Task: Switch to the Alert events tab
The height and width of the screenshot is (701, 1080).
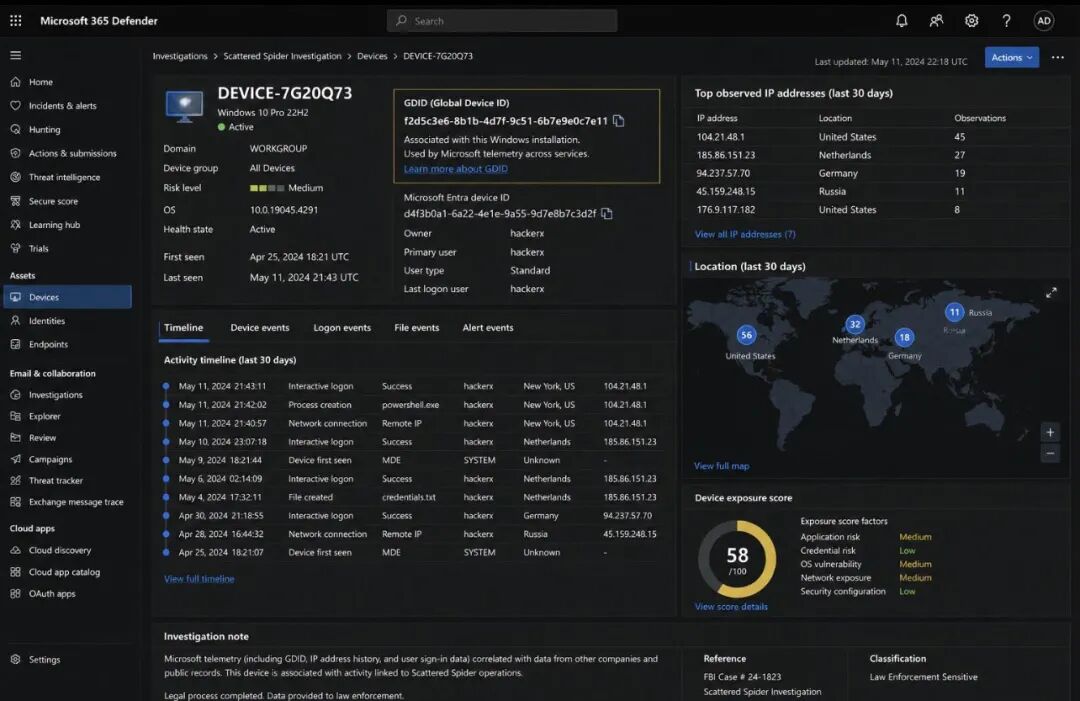Action: (x=488, y=328)
